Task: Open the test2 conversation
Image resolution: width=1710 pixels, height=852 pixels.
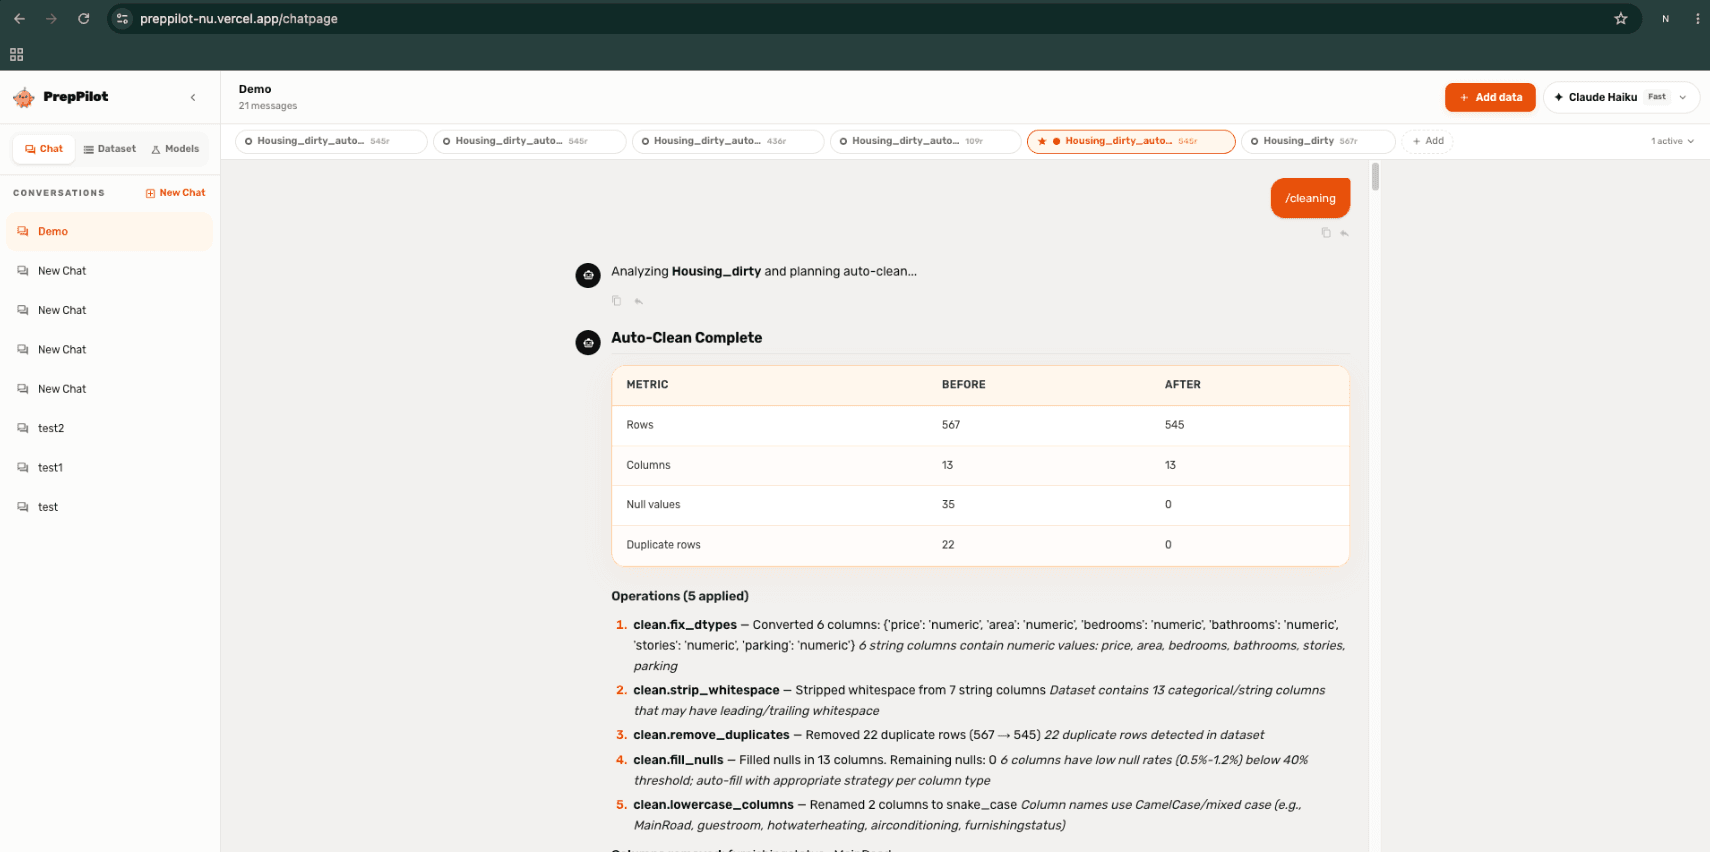Action: (110, 428)
